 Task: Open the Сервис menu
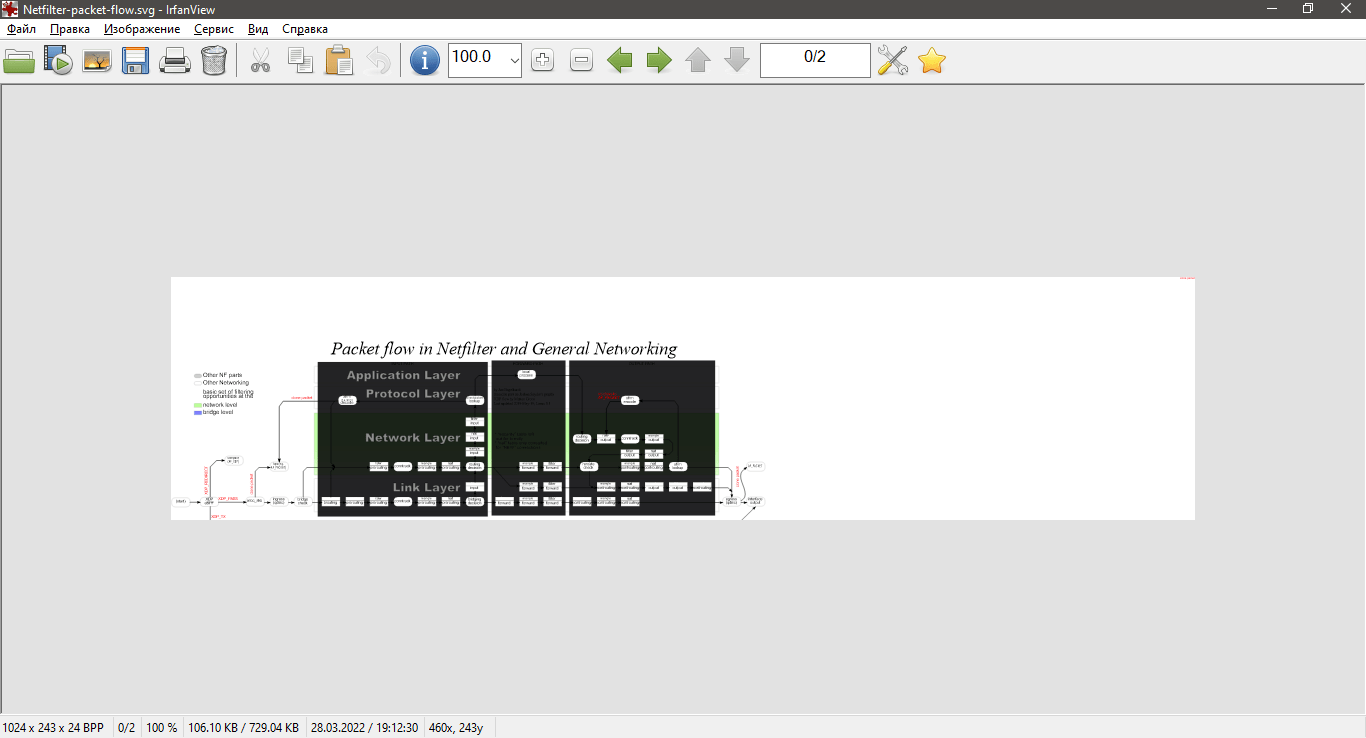214,29
